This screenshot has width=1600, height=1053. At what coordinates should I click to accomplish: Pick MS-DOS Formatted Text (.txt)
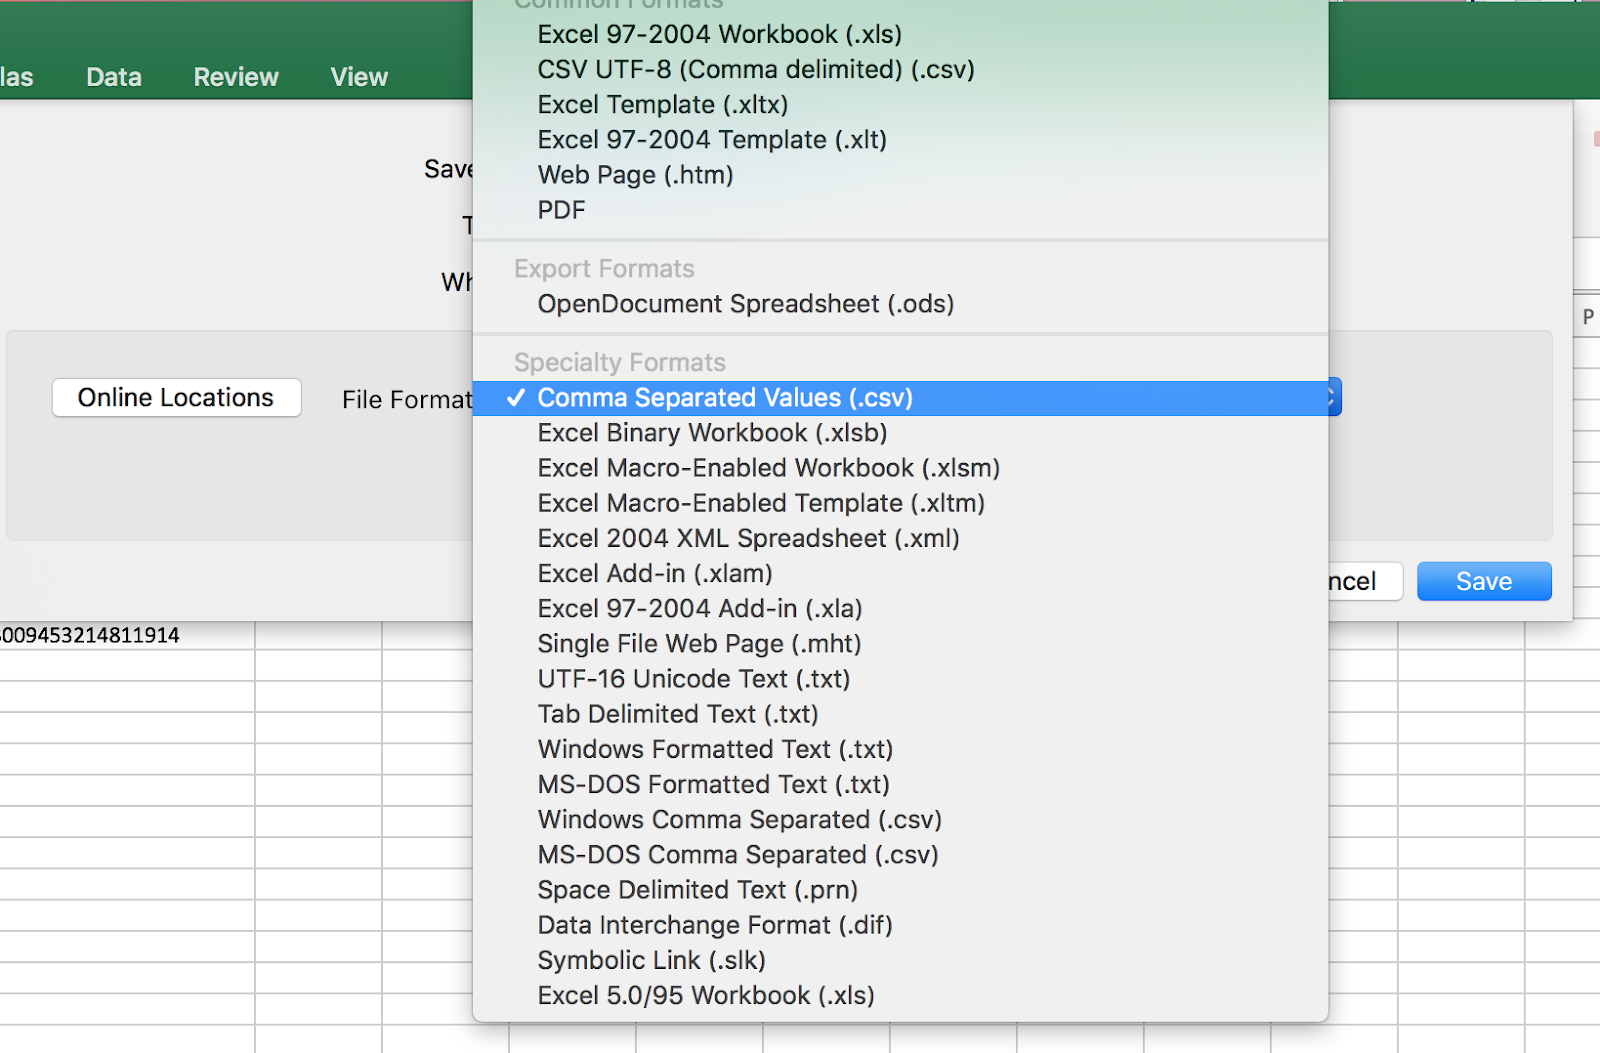click(900, 784)
